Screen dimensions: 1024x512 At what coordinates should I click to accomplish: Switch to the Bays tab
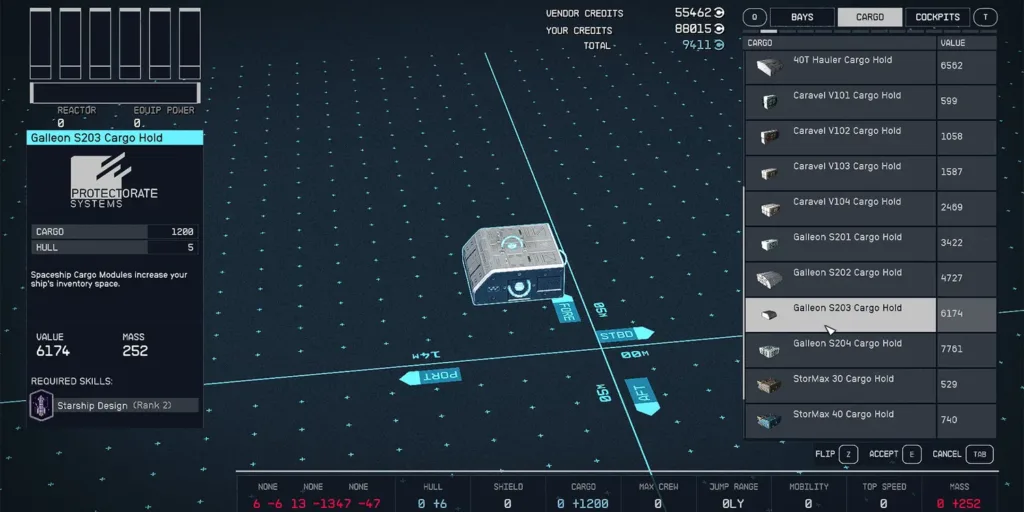tap(802, 17)
